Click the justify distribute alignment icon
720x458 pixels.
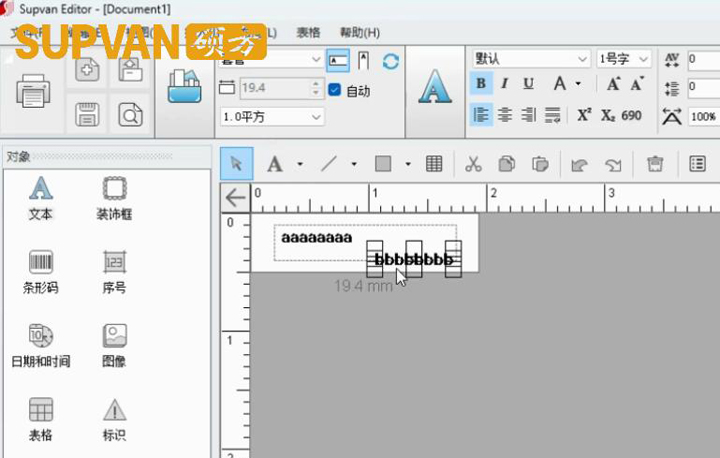(552, 115)
